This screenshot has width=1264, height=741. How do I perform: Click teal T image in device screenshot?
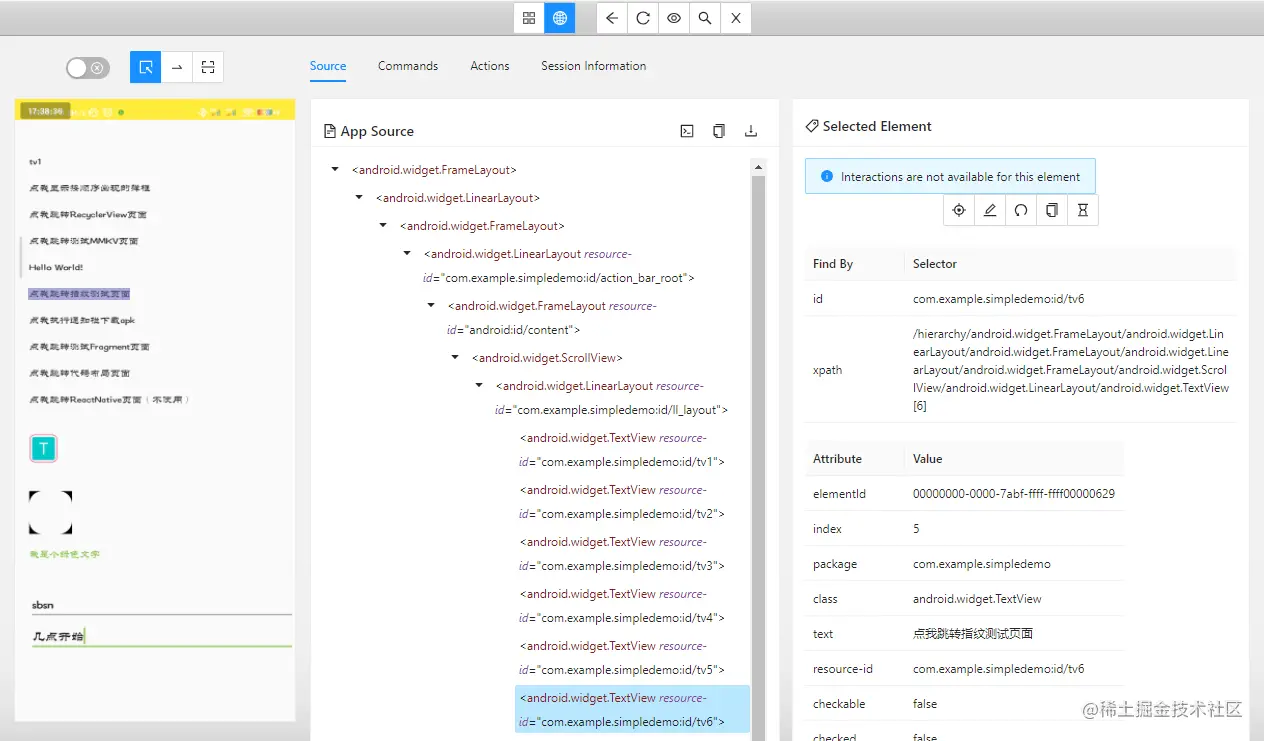[x=44, y=449]
